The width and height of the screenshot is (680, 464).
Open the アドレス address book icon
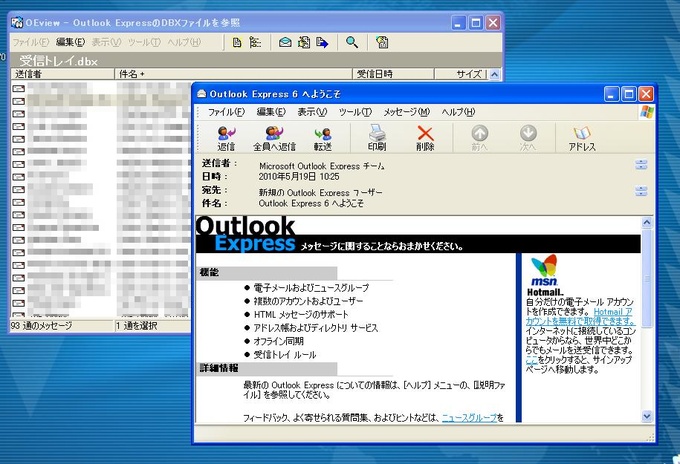[582, 138]
